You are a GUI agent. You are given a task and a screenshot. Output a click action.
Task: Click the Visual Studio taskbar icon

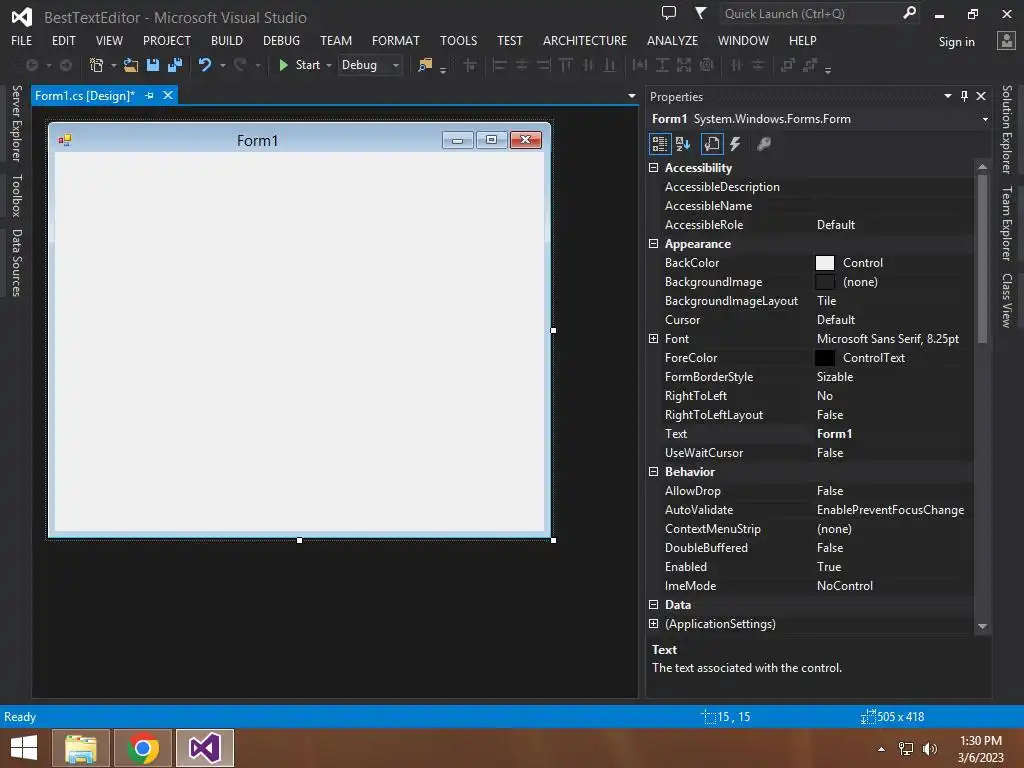[x=205, y=748]
